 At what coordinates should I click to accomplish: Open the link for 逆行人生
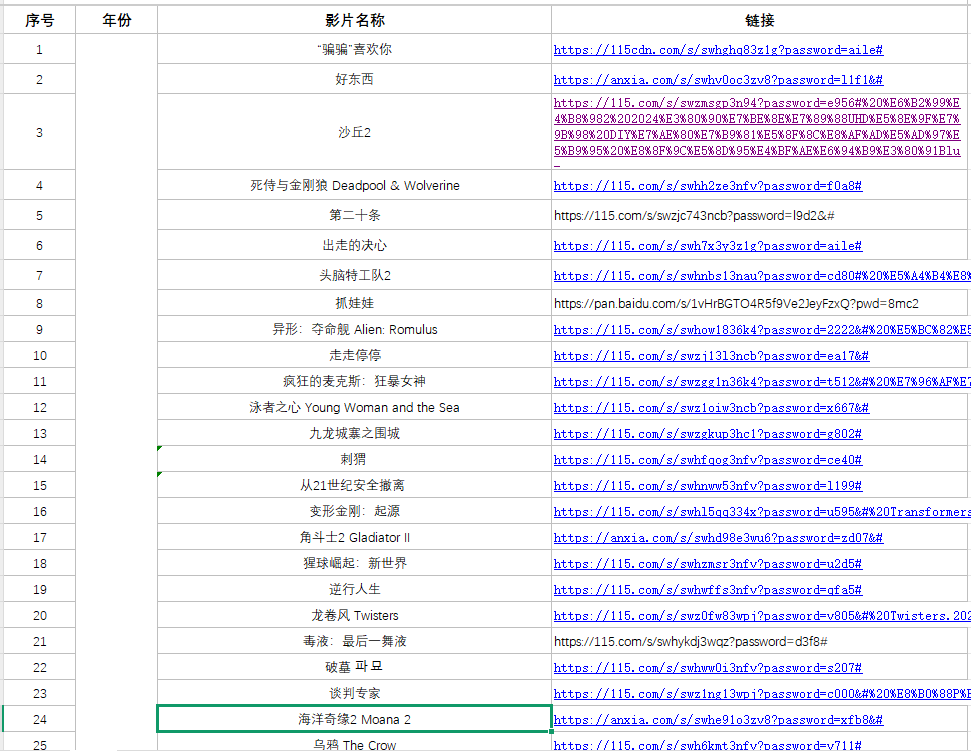[x=708, y=590]
